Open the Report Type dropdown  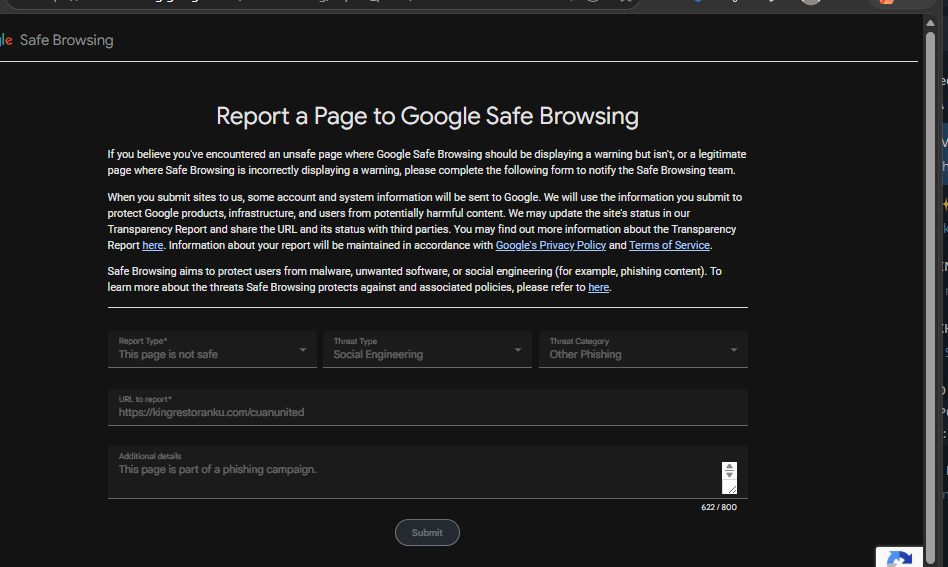(x=212, y=349)
